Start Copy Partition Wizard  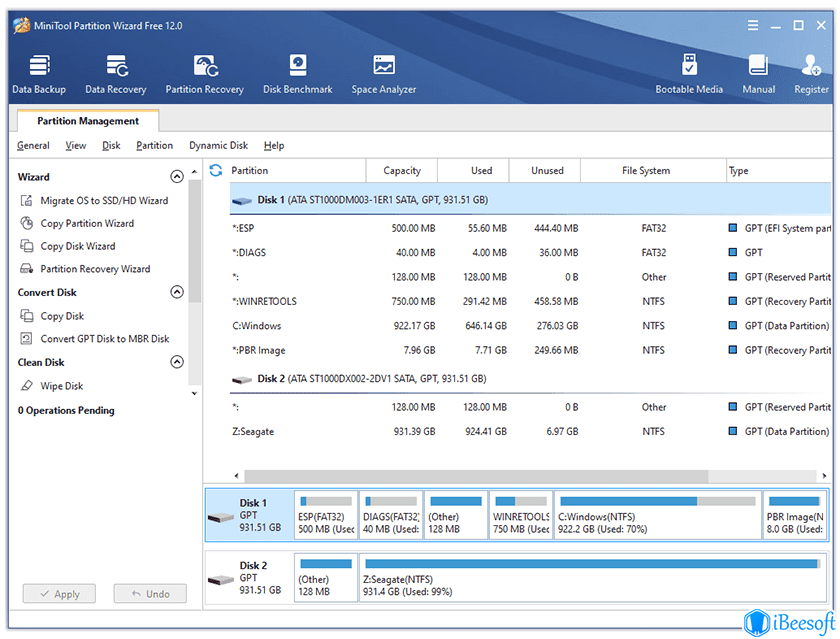pyautogui.click(x=77, y=223)
